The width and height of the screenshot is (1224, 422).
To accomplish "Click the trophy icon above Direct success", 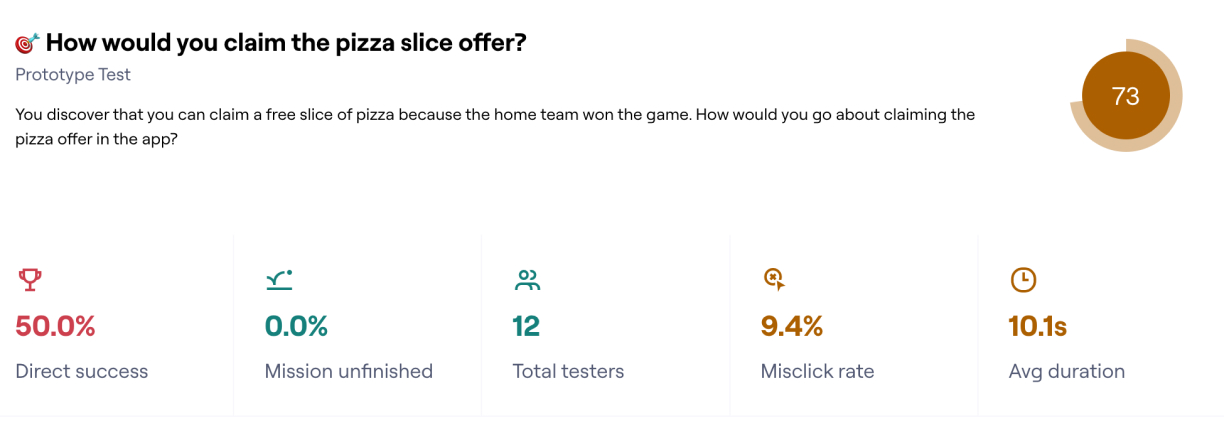I will 30,280.
